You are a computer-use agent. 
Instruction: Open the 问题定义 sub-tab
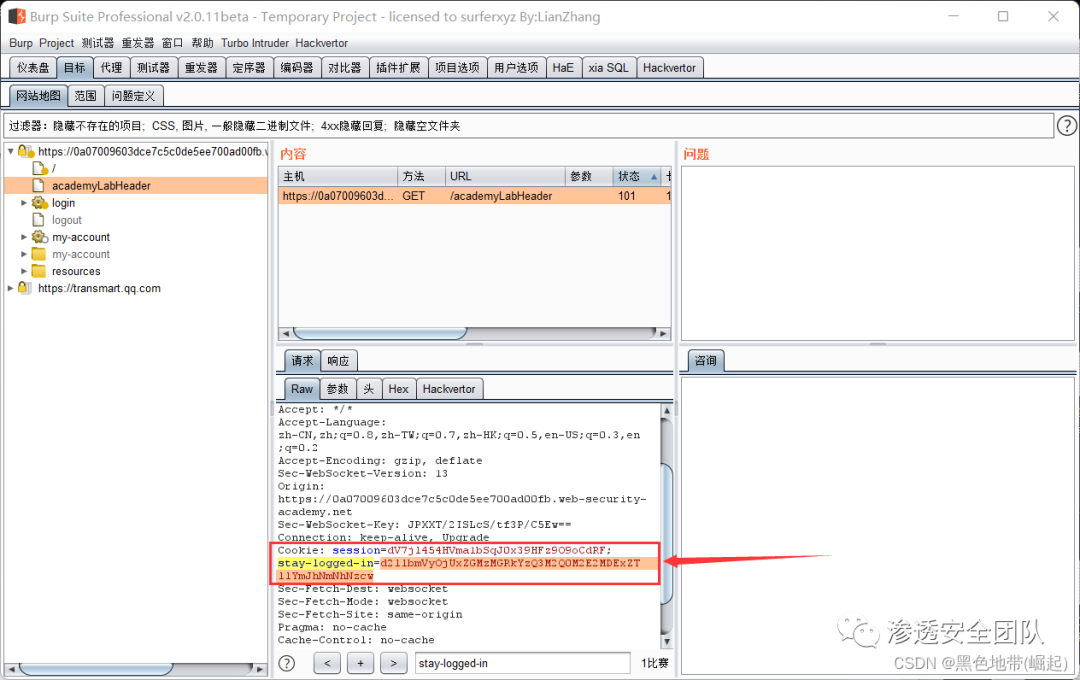coord(134,96)
